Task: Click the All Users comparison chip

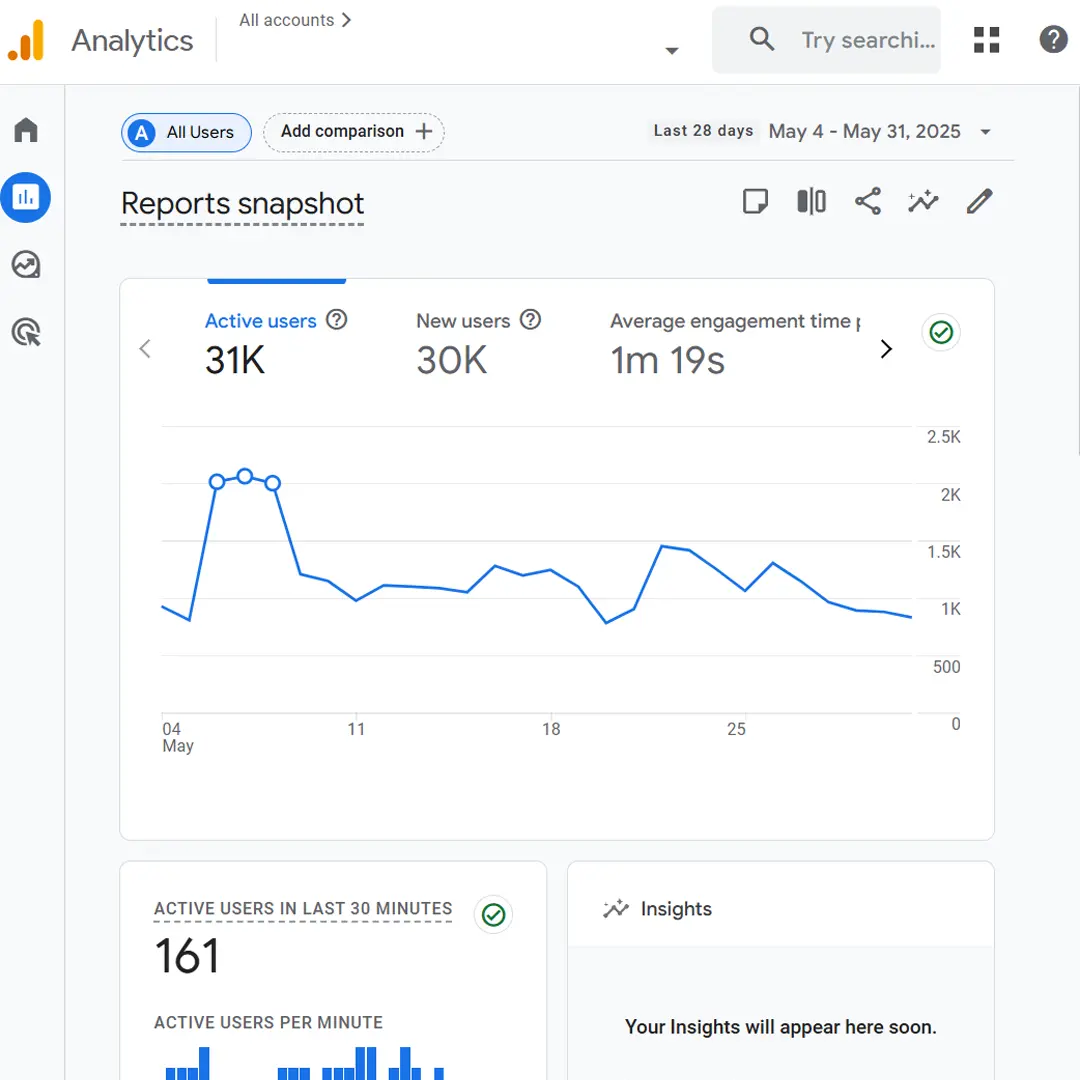Action: (x=187, y=132)
